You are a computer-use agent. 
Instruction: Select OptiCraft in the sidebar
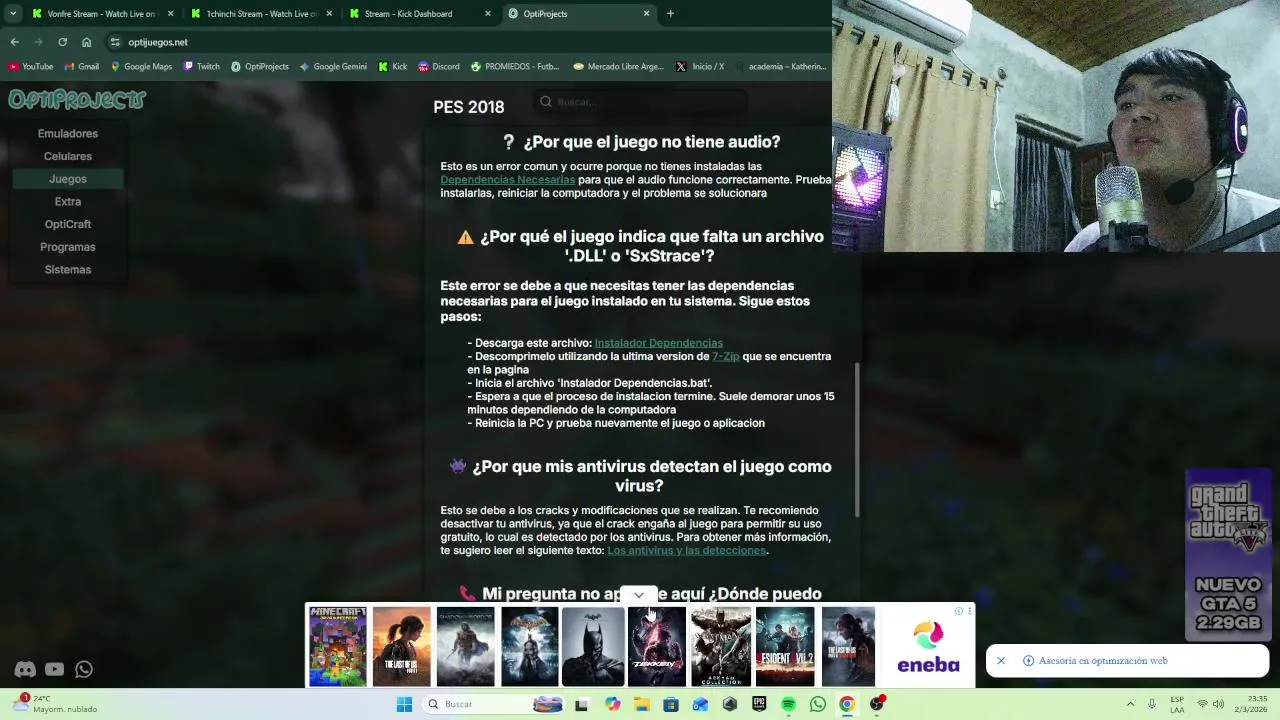(x=68, y=224)
